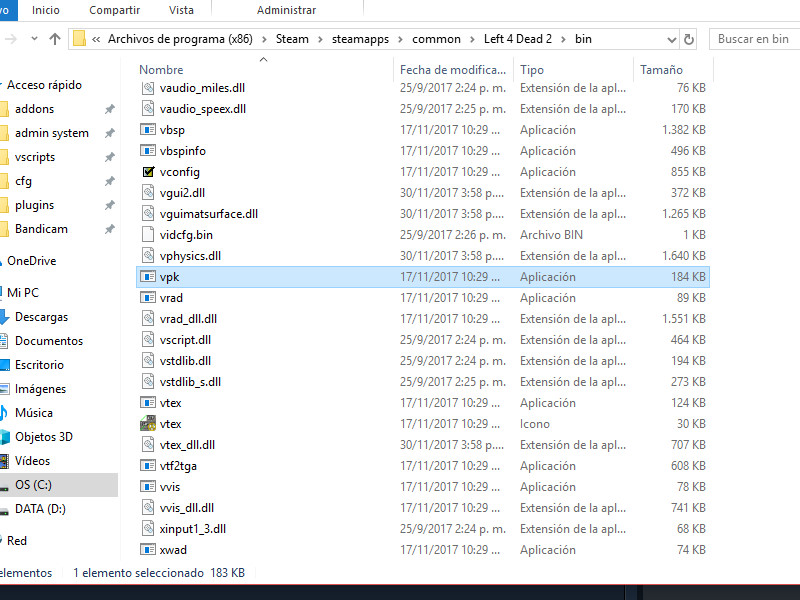Click the vstdlib.dll file icon

(x=148, y=361)
